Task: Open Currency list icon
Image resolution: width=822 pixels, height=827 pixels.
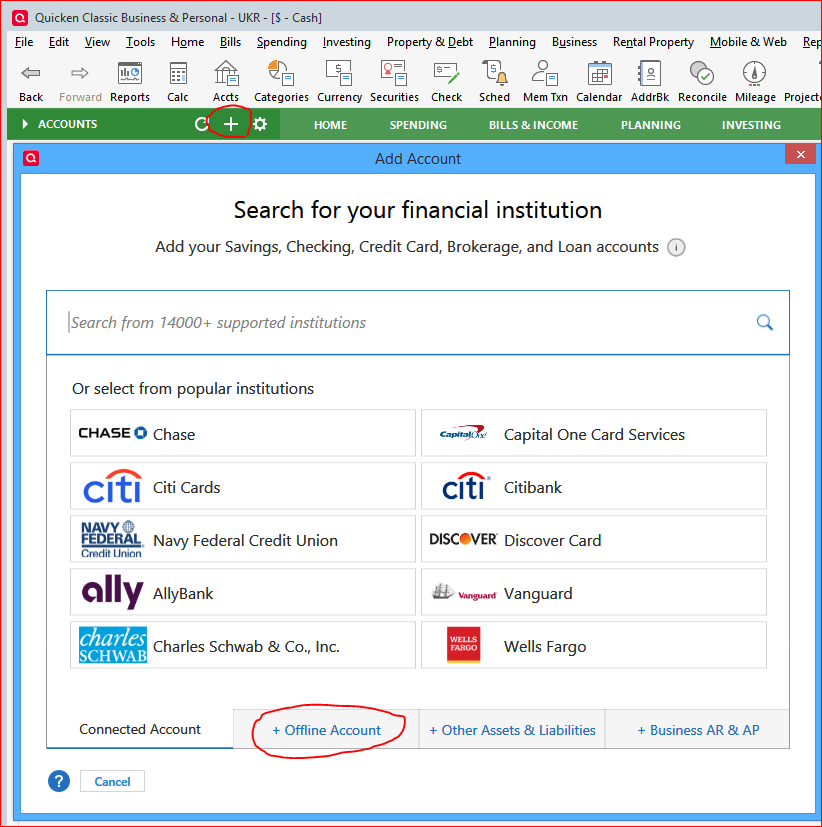Action: (x=339, y=81)
